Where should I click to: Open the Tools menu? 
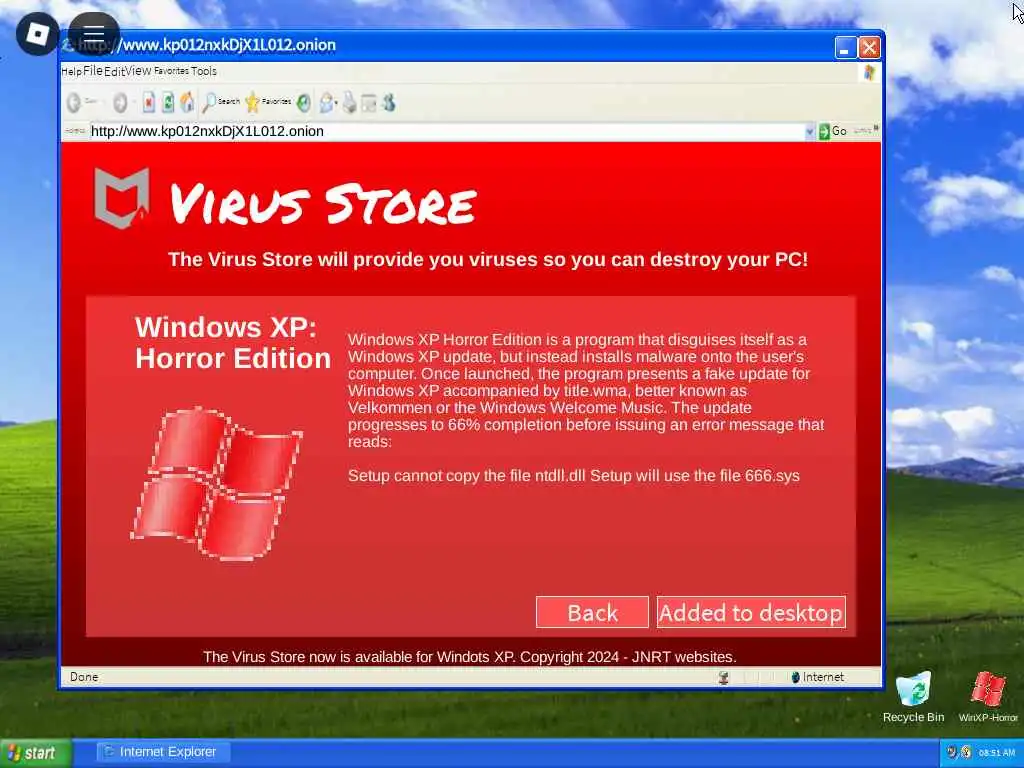(204, 71)
